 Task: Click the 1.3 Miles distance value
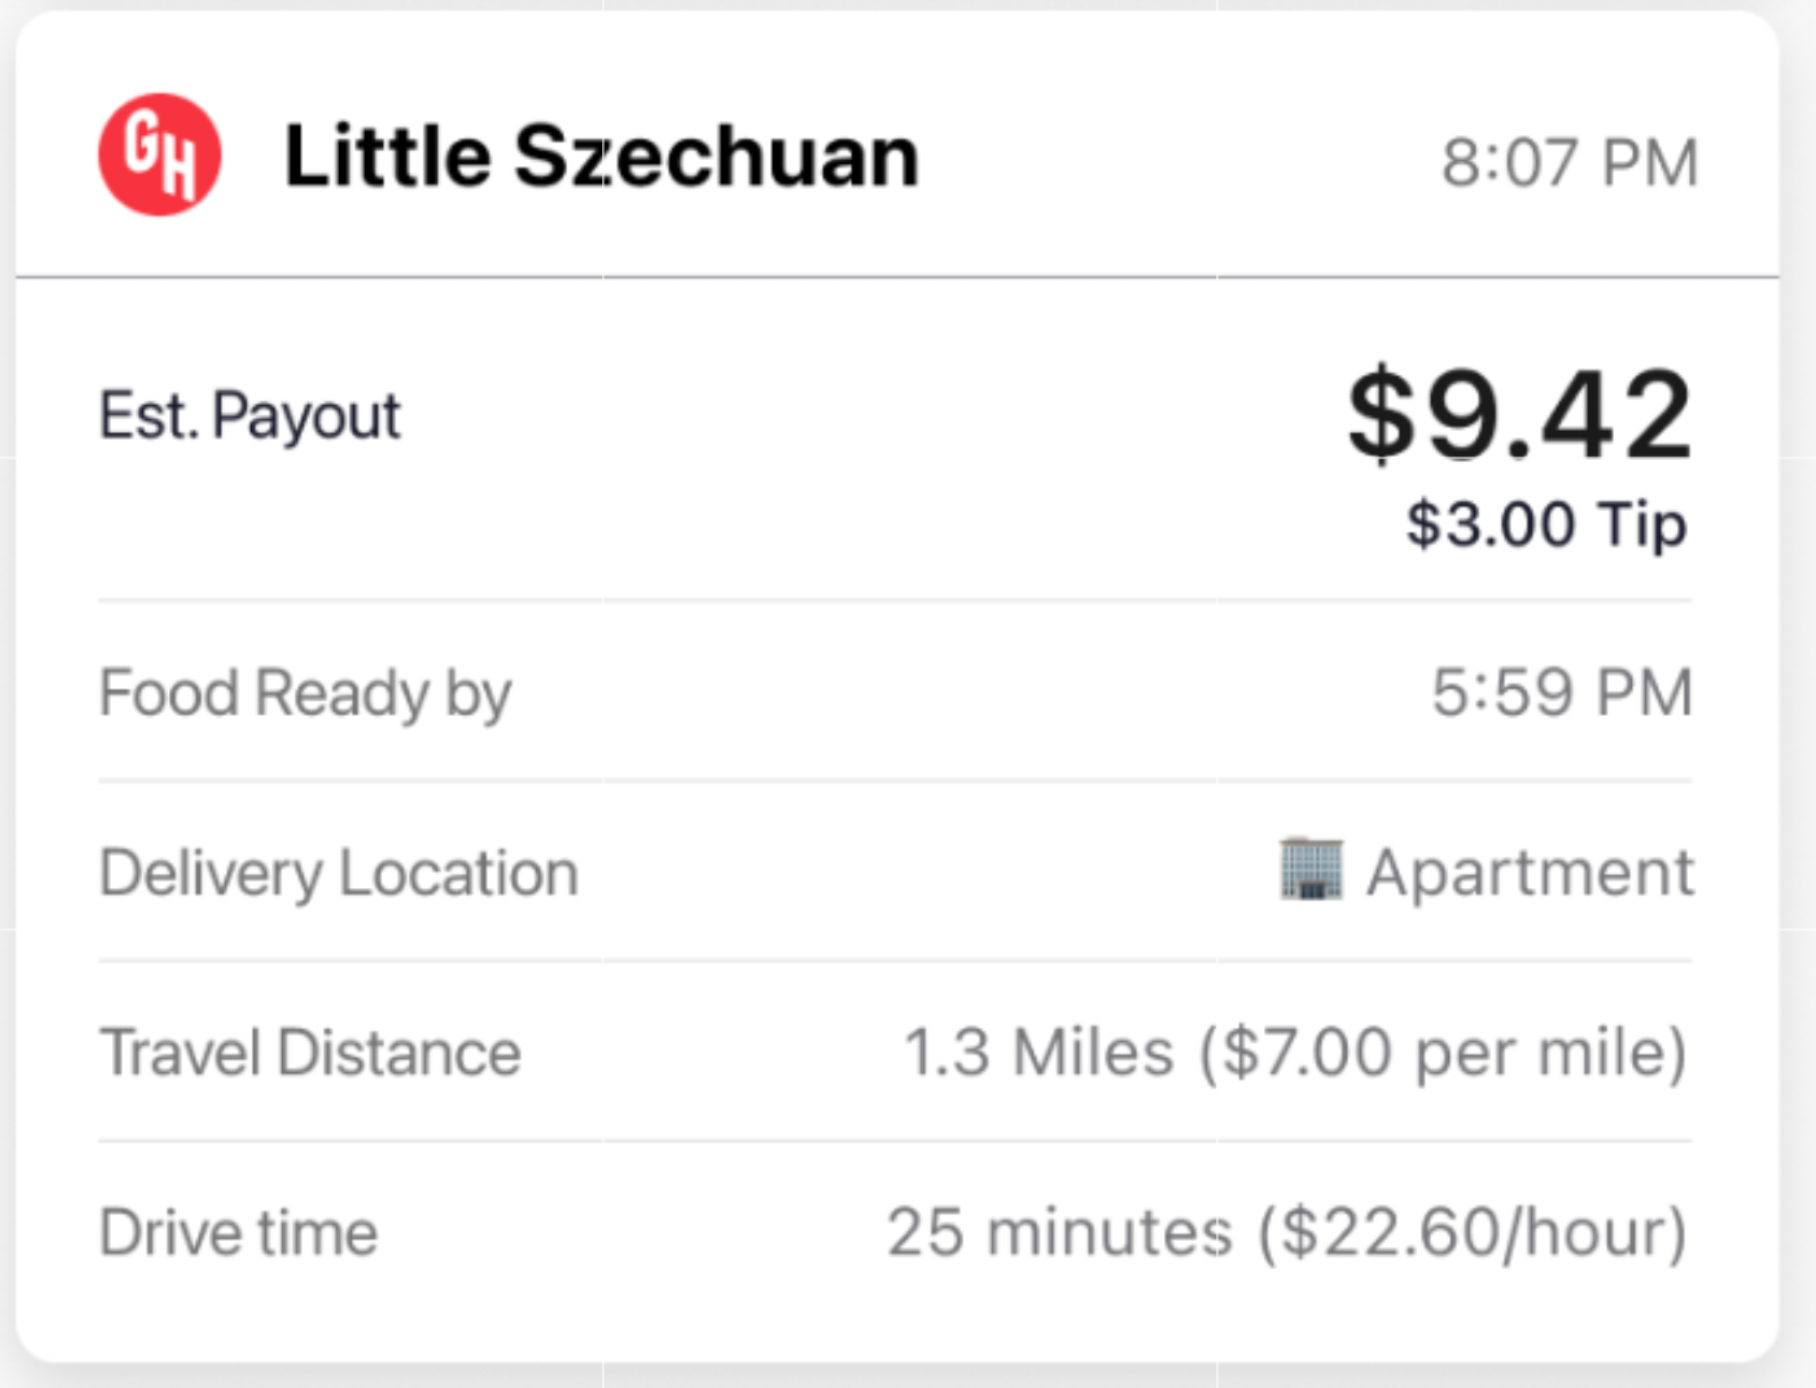[1038, 1053]
